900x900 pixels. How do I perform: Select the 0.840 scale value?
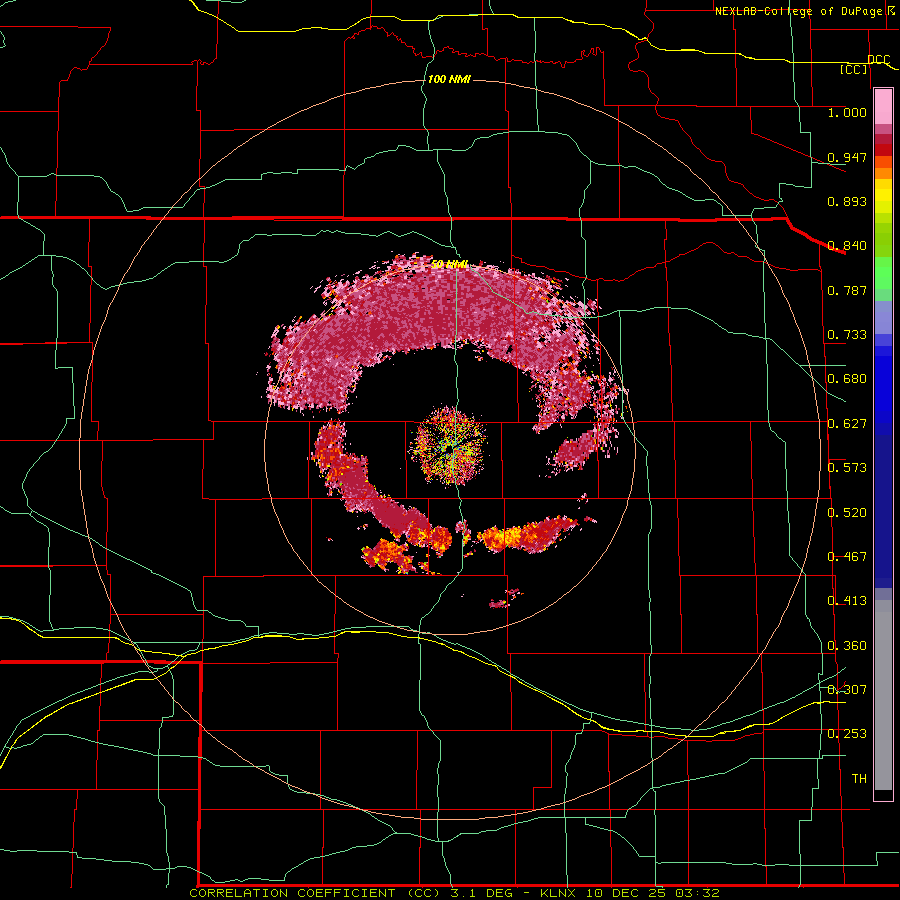(847, 246)
